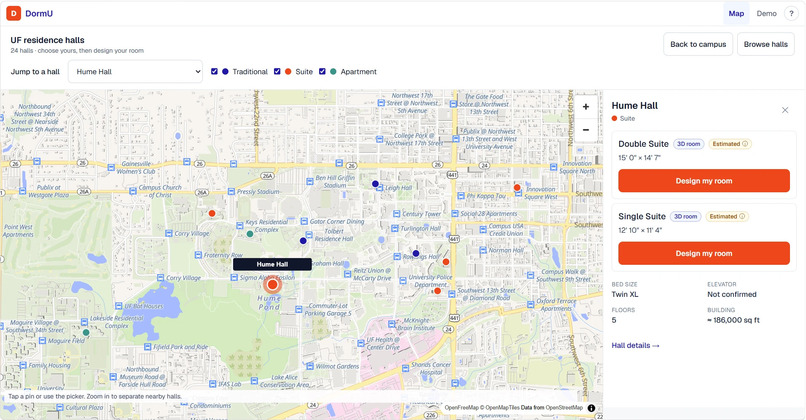Screen dimensions: 806x420
Task: Zoom out the map with minus
Action: point(585,130)
